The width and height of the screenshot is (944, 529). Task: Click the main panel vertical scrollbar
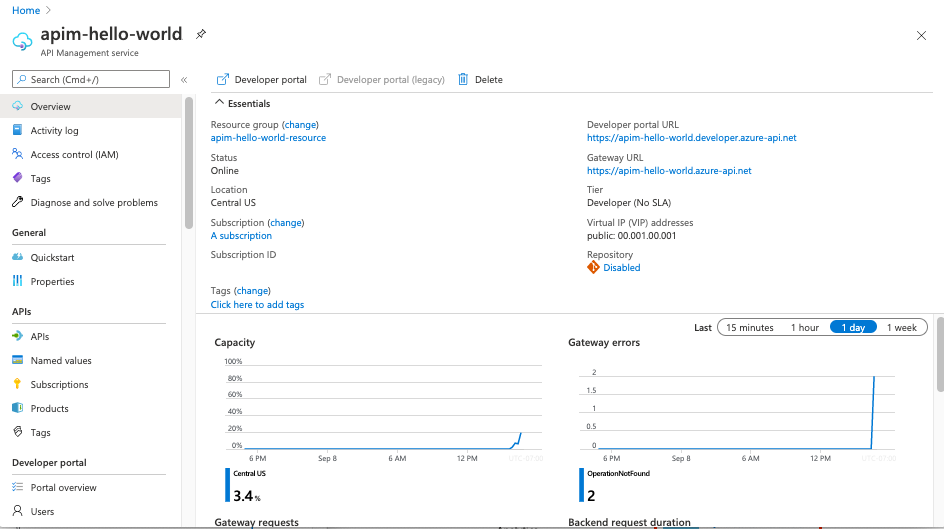[x=940, y=354]
